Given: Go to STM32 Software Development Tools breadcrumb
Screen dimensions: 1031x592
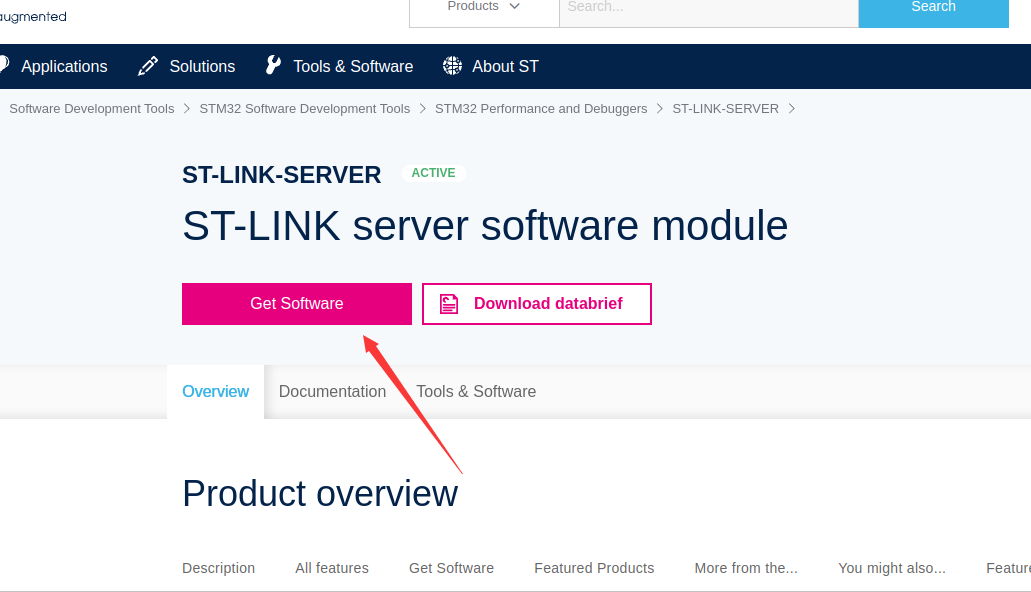Looking at the screenshot, I should (x=304, y=109).
